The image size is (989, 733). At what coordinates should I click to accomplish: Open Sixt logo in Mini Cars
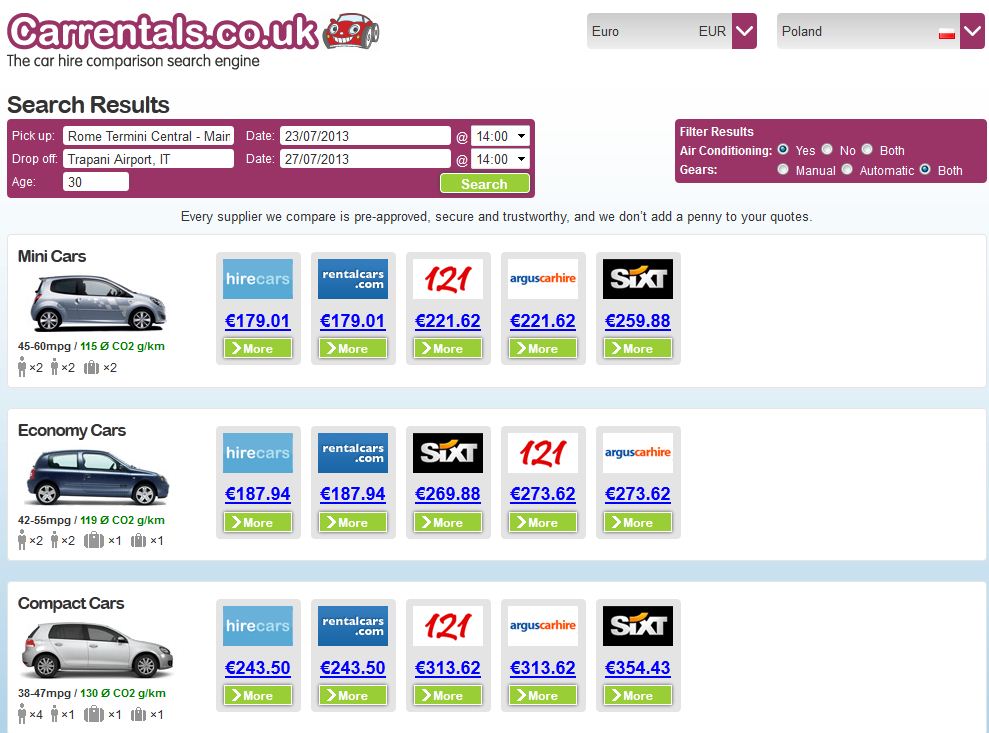(638, 279)
